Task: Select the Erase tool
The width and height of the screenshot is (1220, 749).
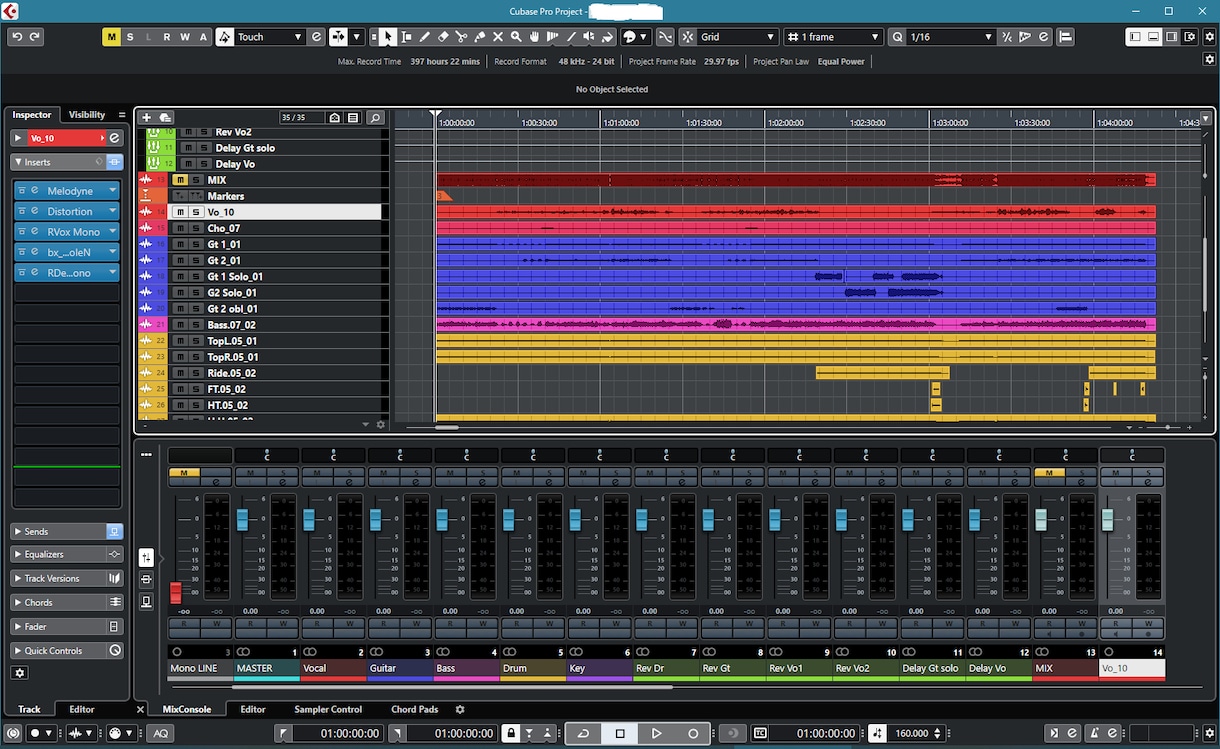Action: pyautogui.click(x=443, y=37)
